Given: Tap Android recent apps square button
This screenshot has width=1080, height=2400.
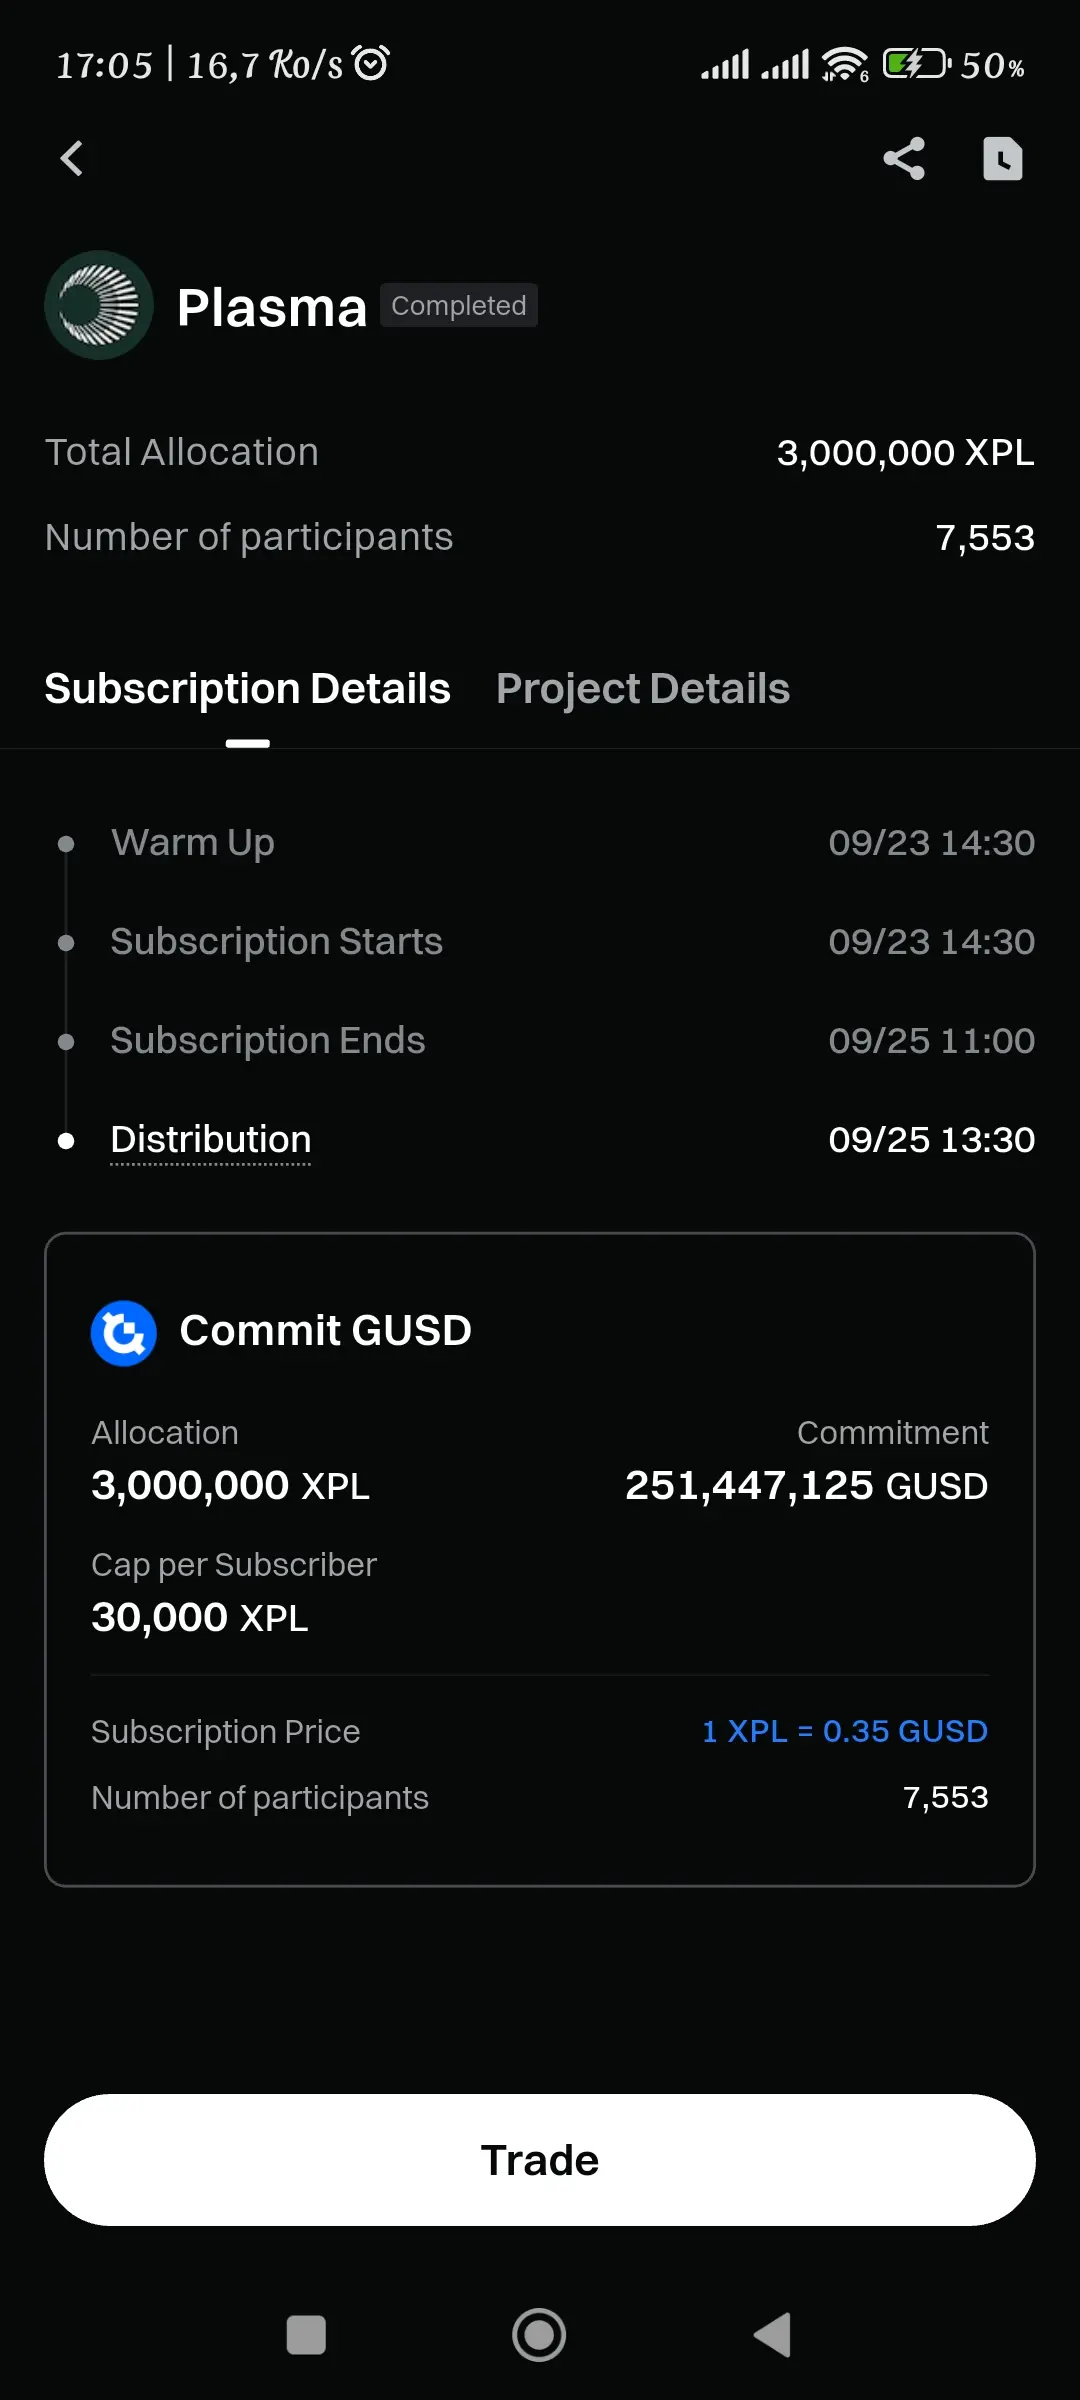Looking at the screenshot, I should pyautogui.click(x=306, y=2335).
